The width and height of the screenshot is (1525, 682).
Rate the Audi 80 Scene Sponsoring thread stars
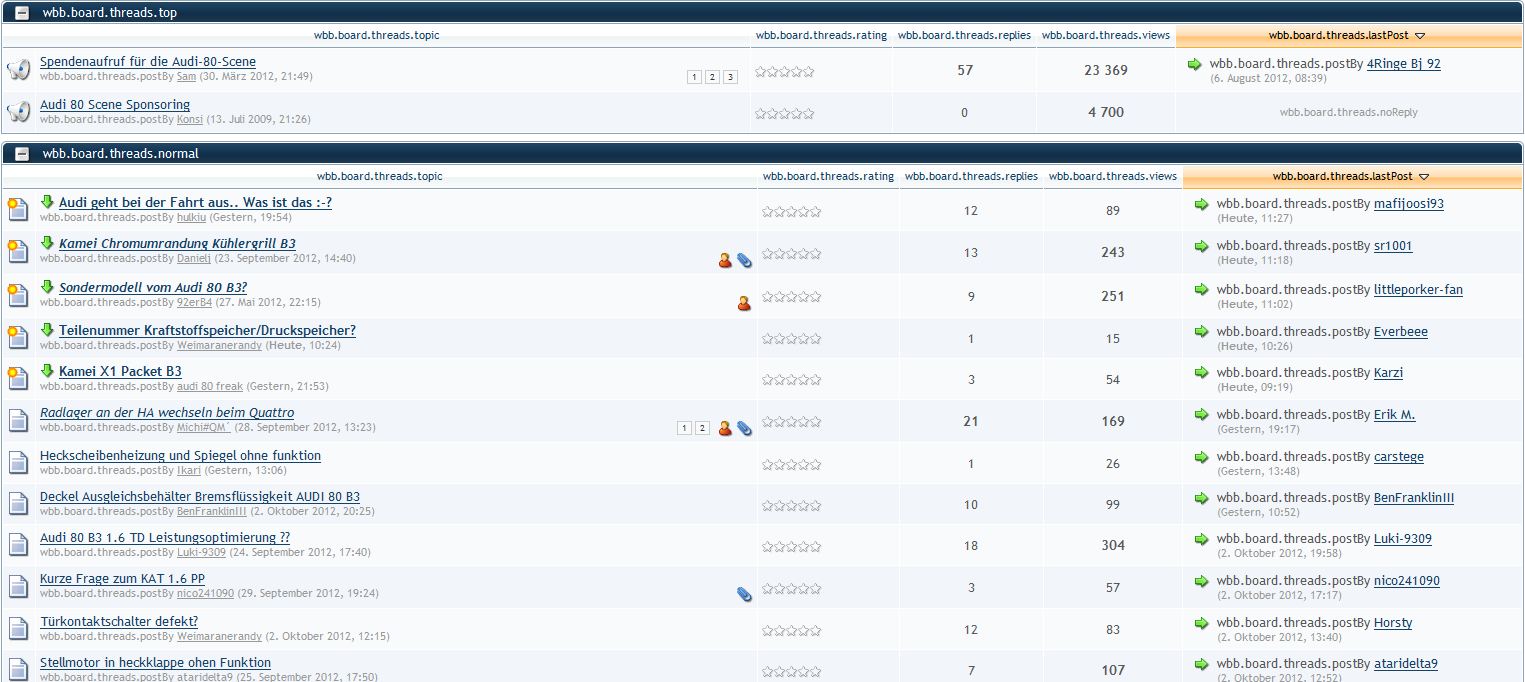(x=784, y=114)
